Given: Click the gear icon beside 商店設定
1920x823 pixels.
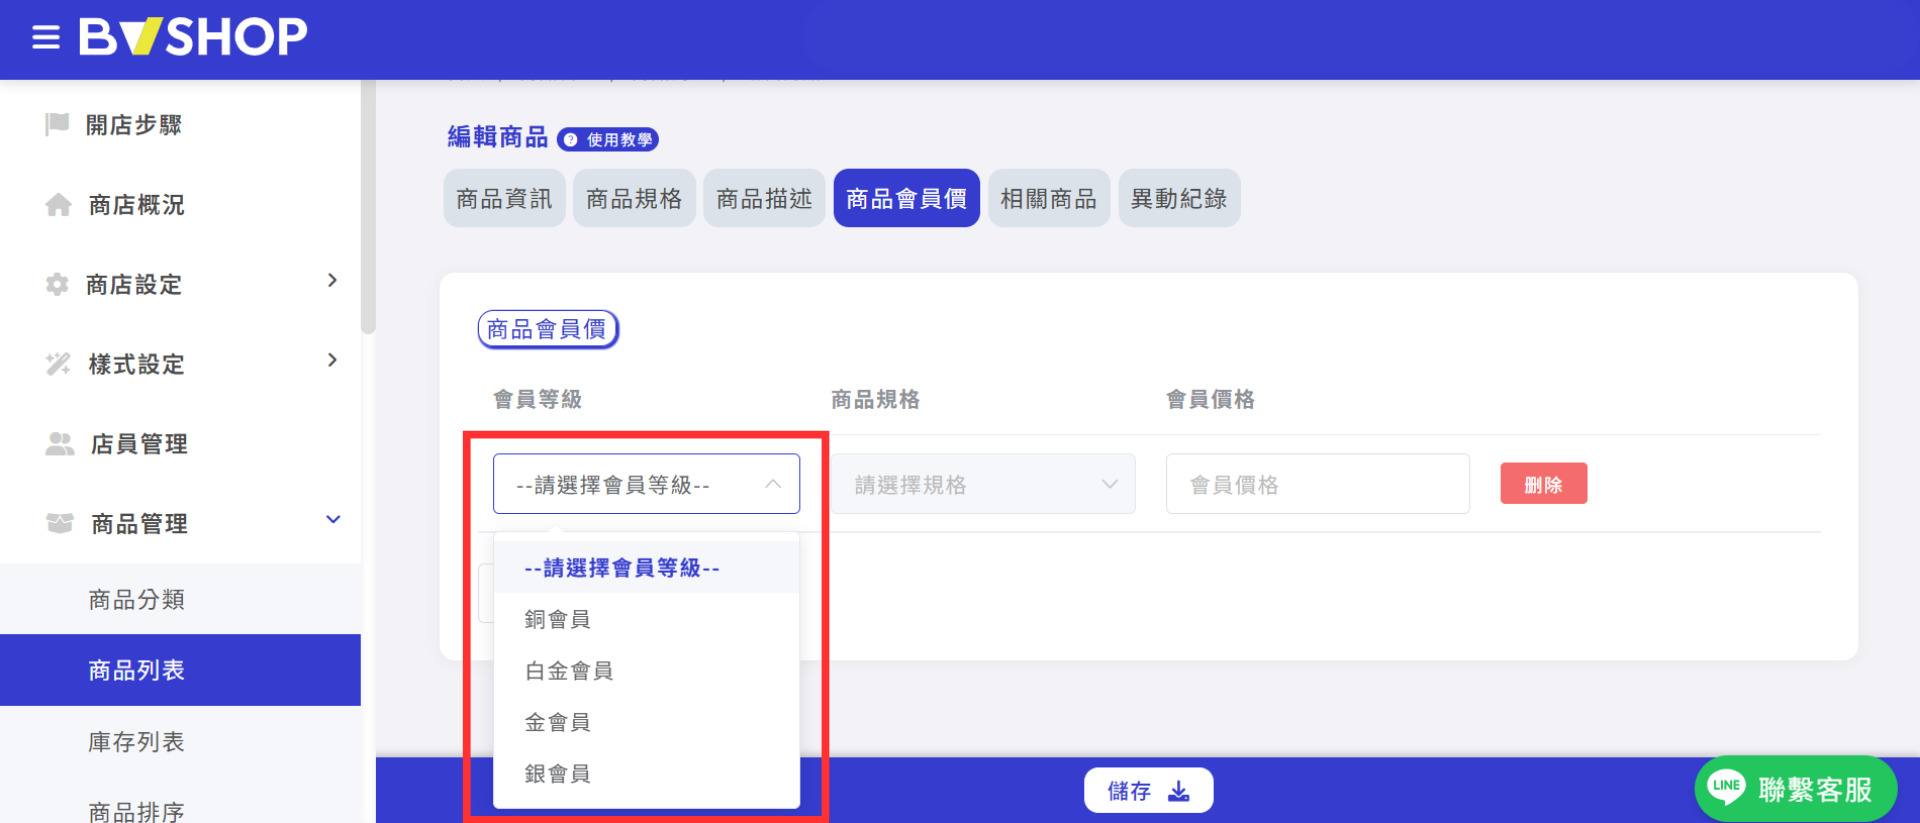Looking at the screenshot, I should point(57,284).
